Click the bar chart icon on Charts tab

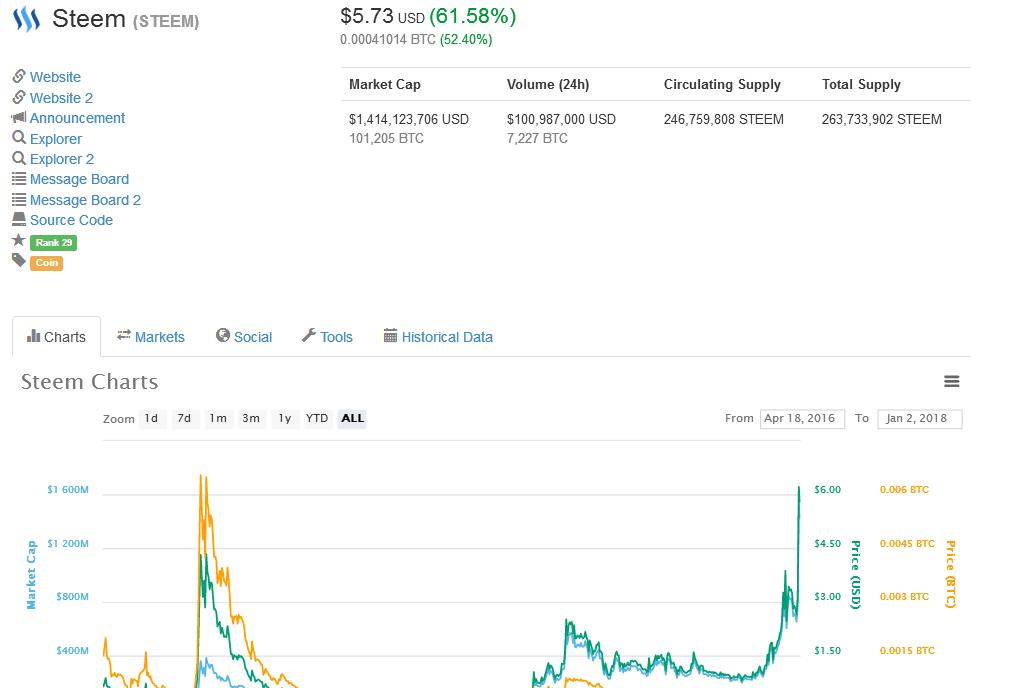(x=34, y=336)
